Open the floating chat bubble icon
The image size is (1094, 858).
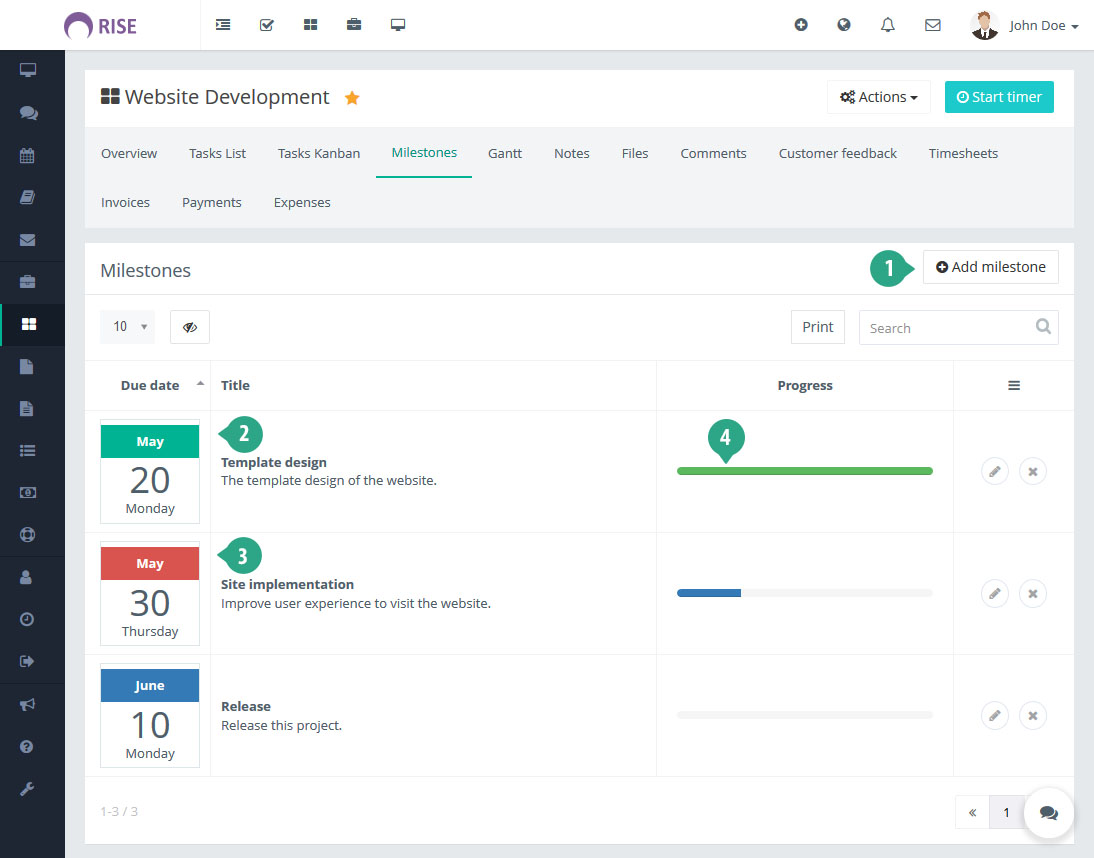click(x=1048, y=813)
